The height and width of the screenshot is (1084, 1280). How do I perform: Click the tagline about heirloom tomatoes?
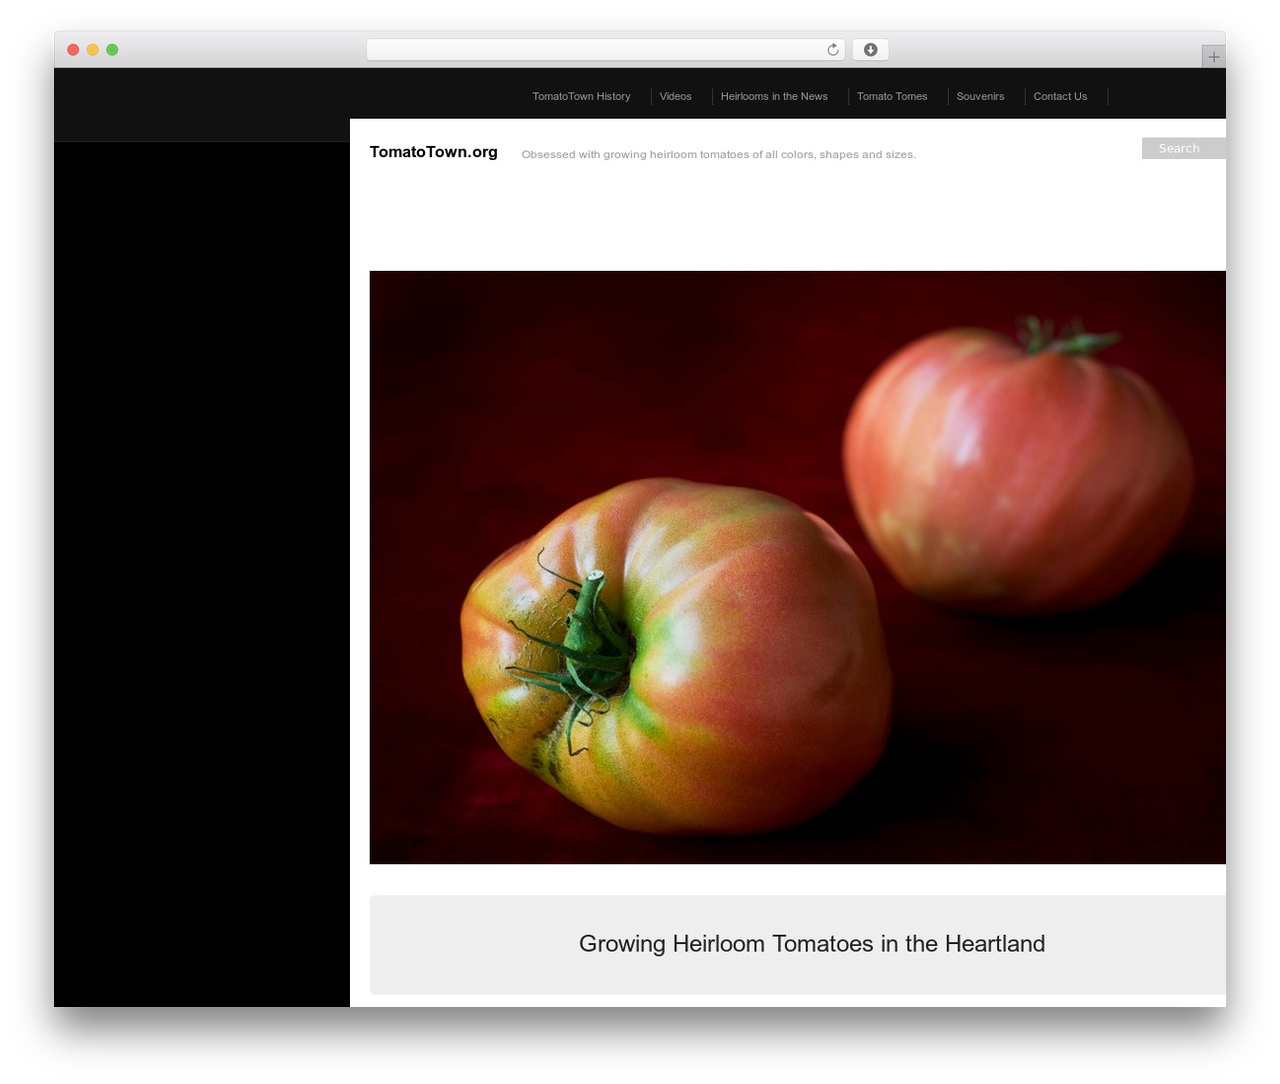coord(718,154)
